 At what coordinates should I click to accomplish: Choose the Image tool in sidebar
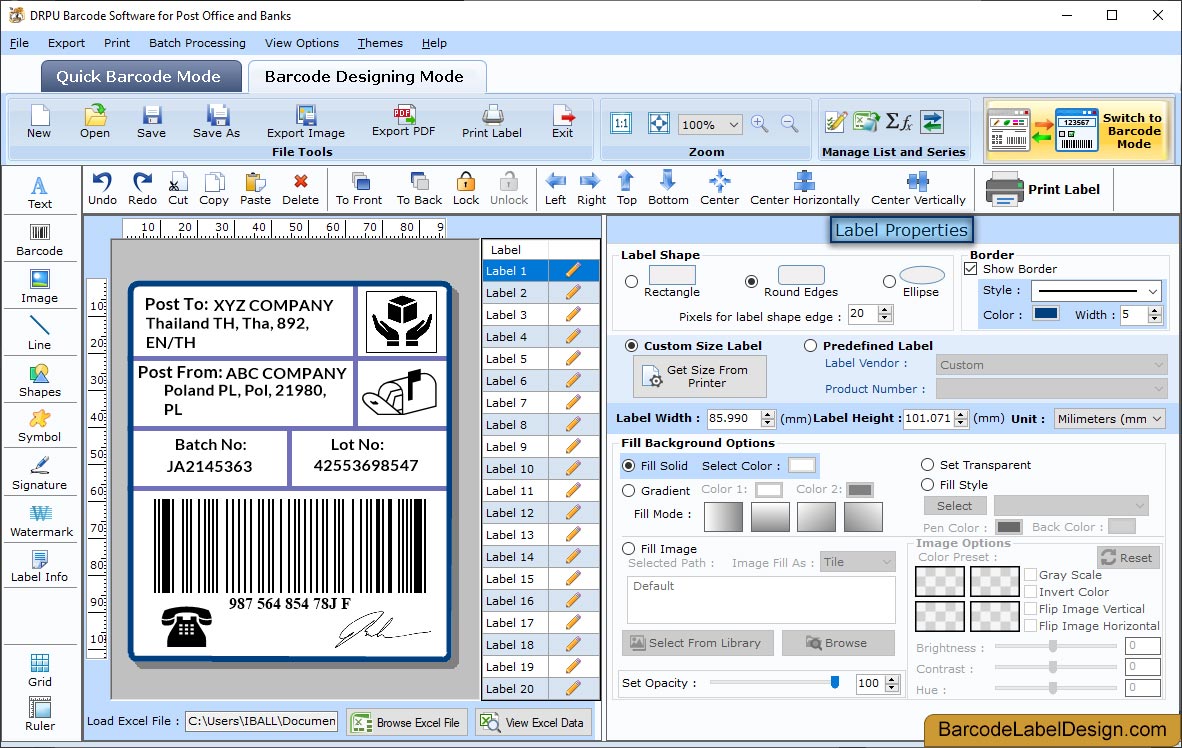point(39,287)
